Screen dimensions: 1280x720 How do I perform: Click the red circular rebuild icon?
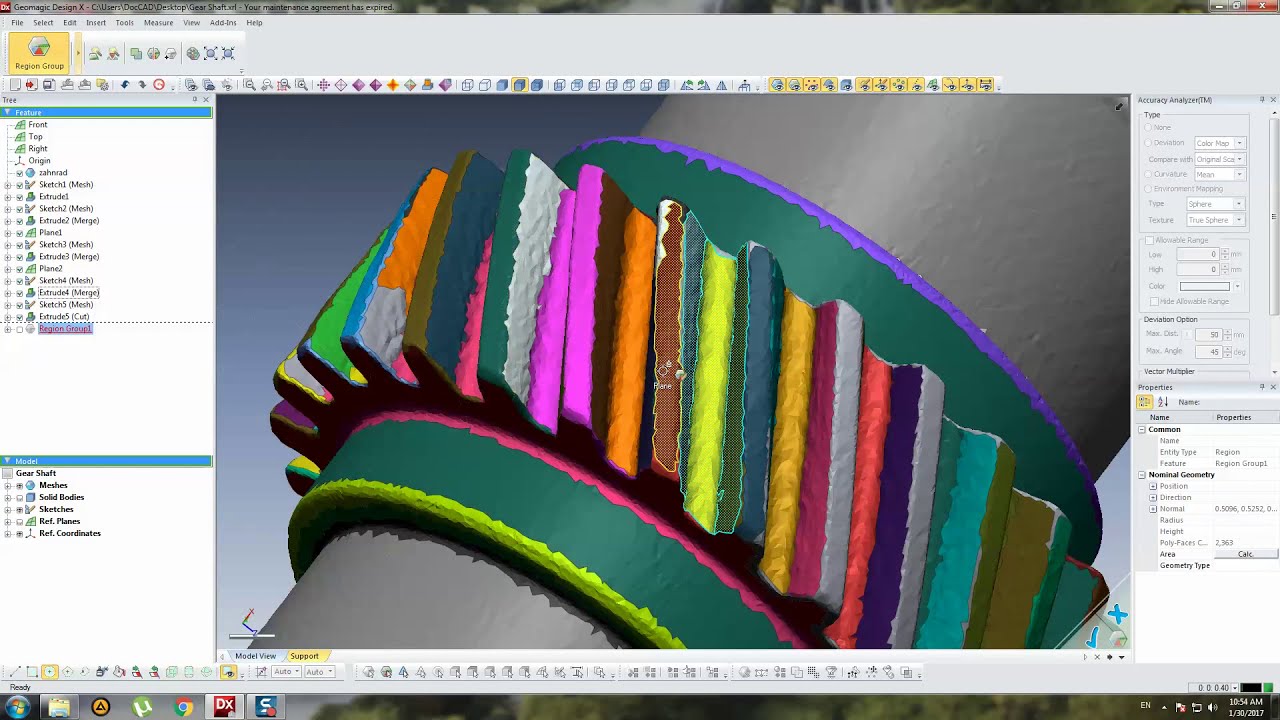tap(159, 85)
